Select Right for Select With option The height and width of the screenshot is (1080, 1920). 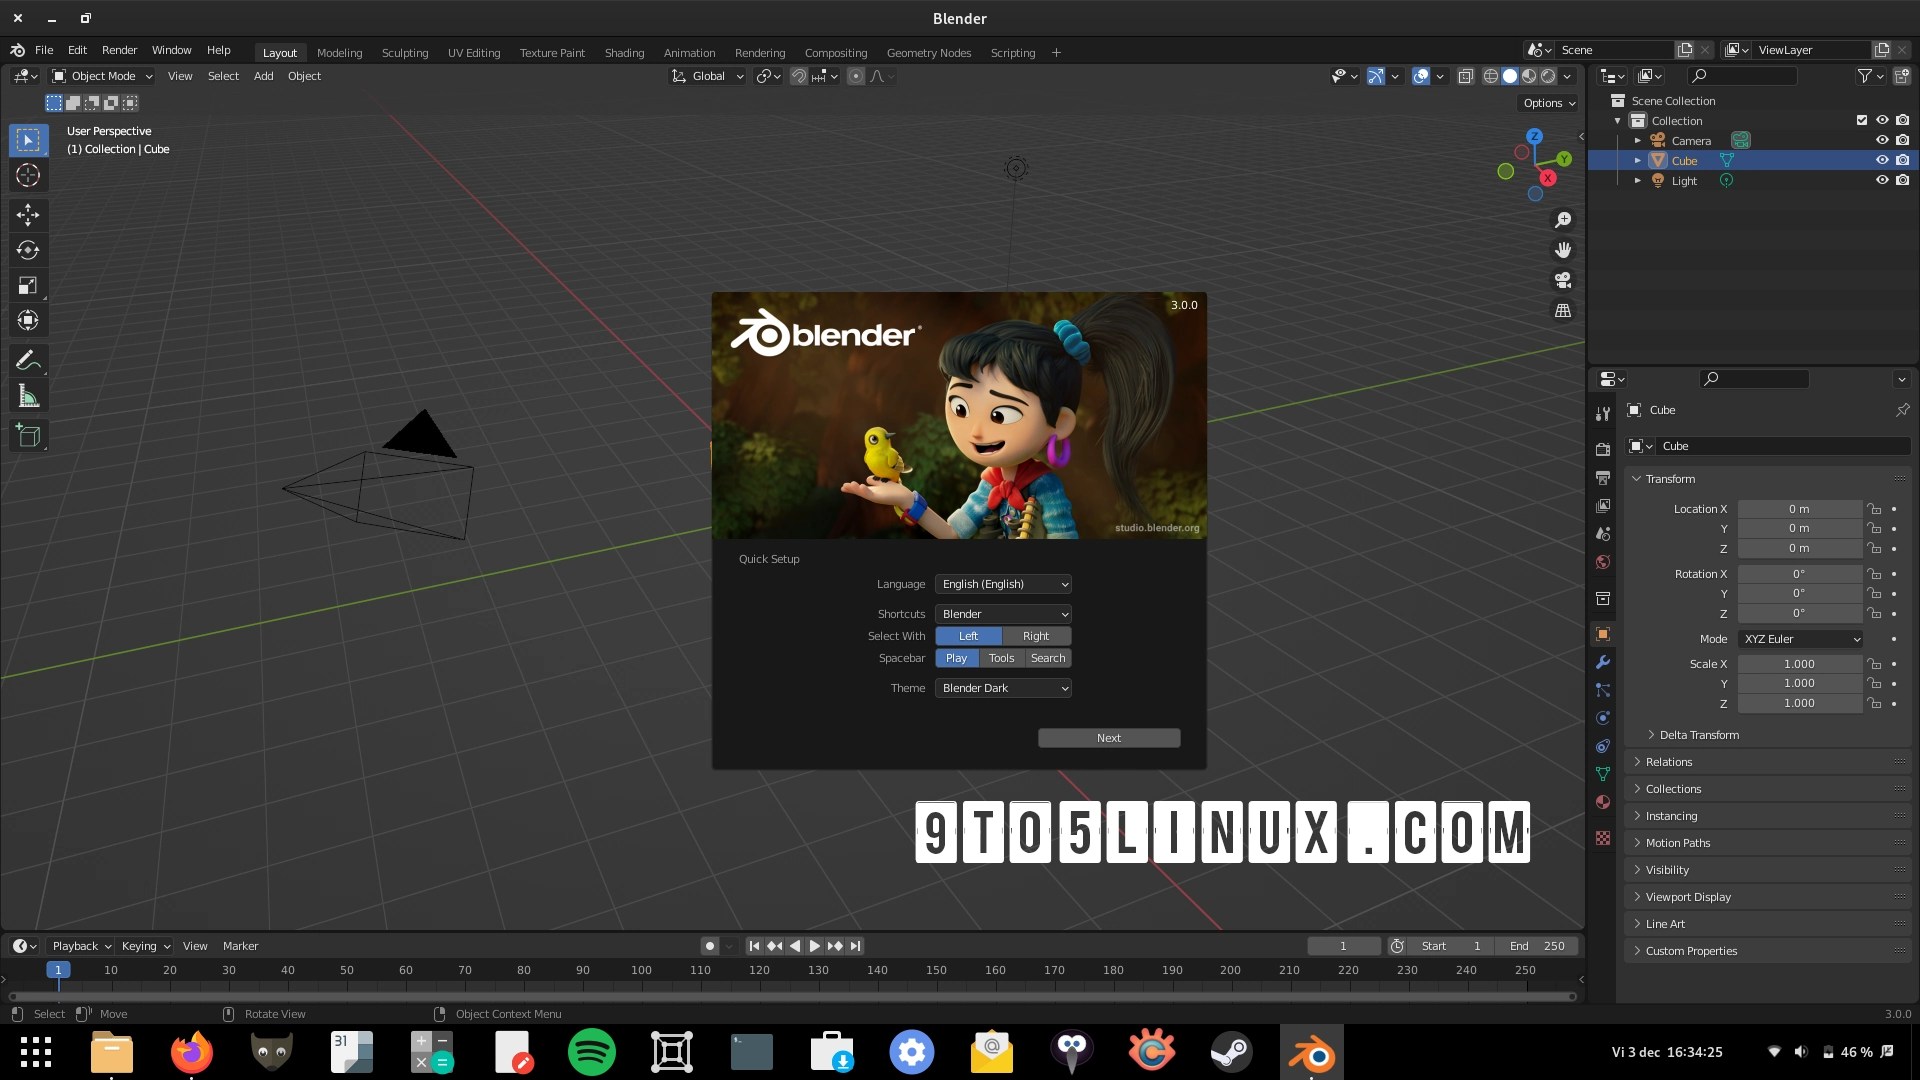(1035, 636)
